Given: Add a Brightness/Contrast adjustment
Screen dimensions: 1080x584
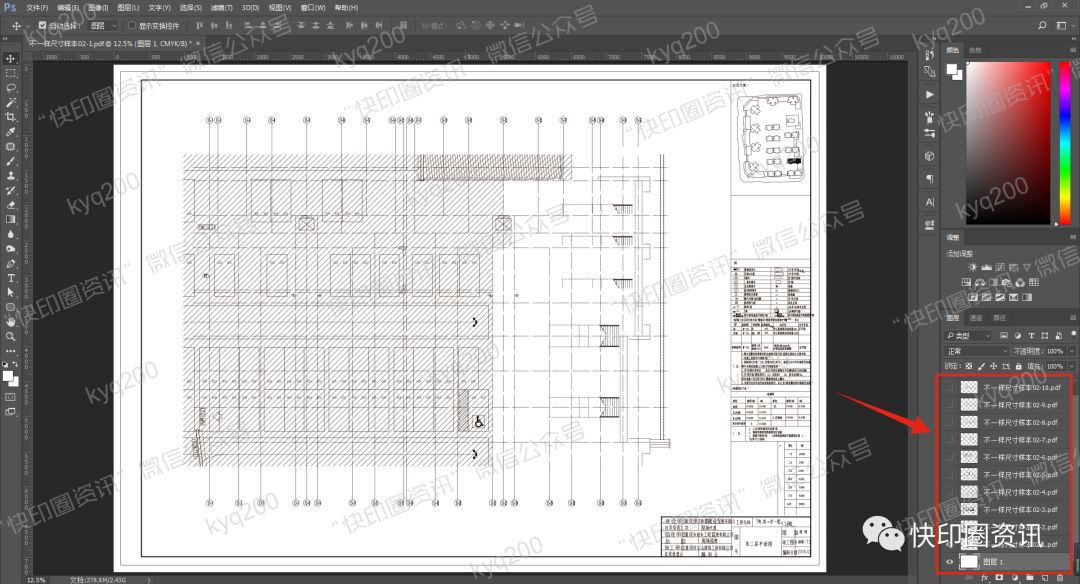Looking at the screenshot, I should [972, 267].
